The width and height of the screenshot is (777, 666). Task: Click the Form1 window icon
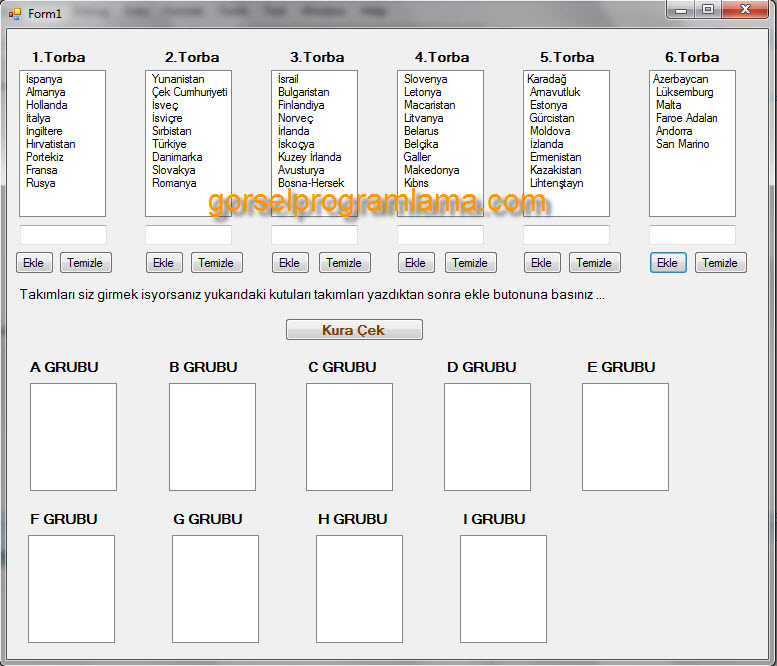(14, 13)
